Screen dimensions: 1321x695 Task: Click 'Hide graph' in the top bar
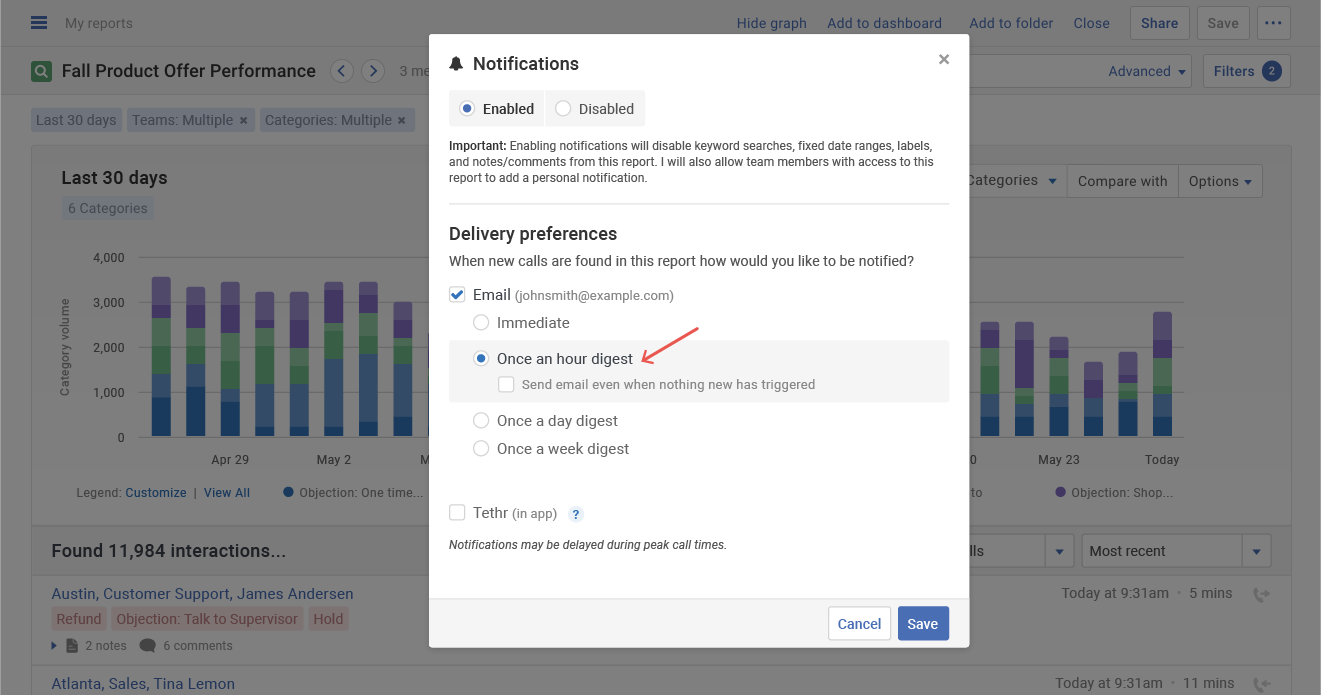[771, 22]
